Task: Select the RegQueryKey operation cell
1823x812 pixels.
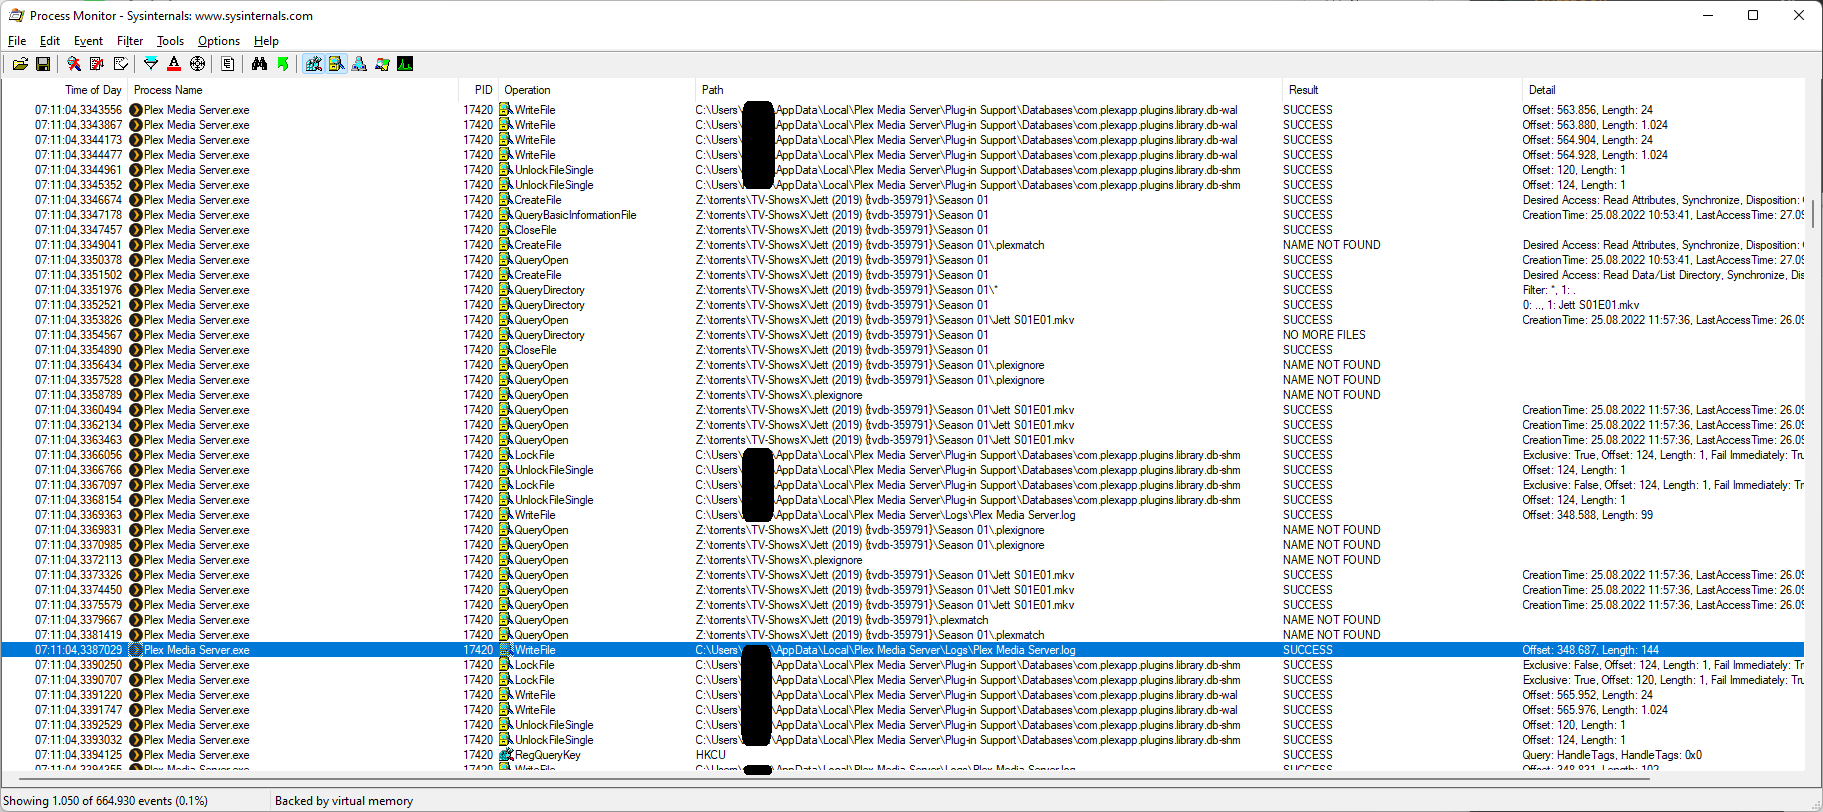Action: point(547,755)
